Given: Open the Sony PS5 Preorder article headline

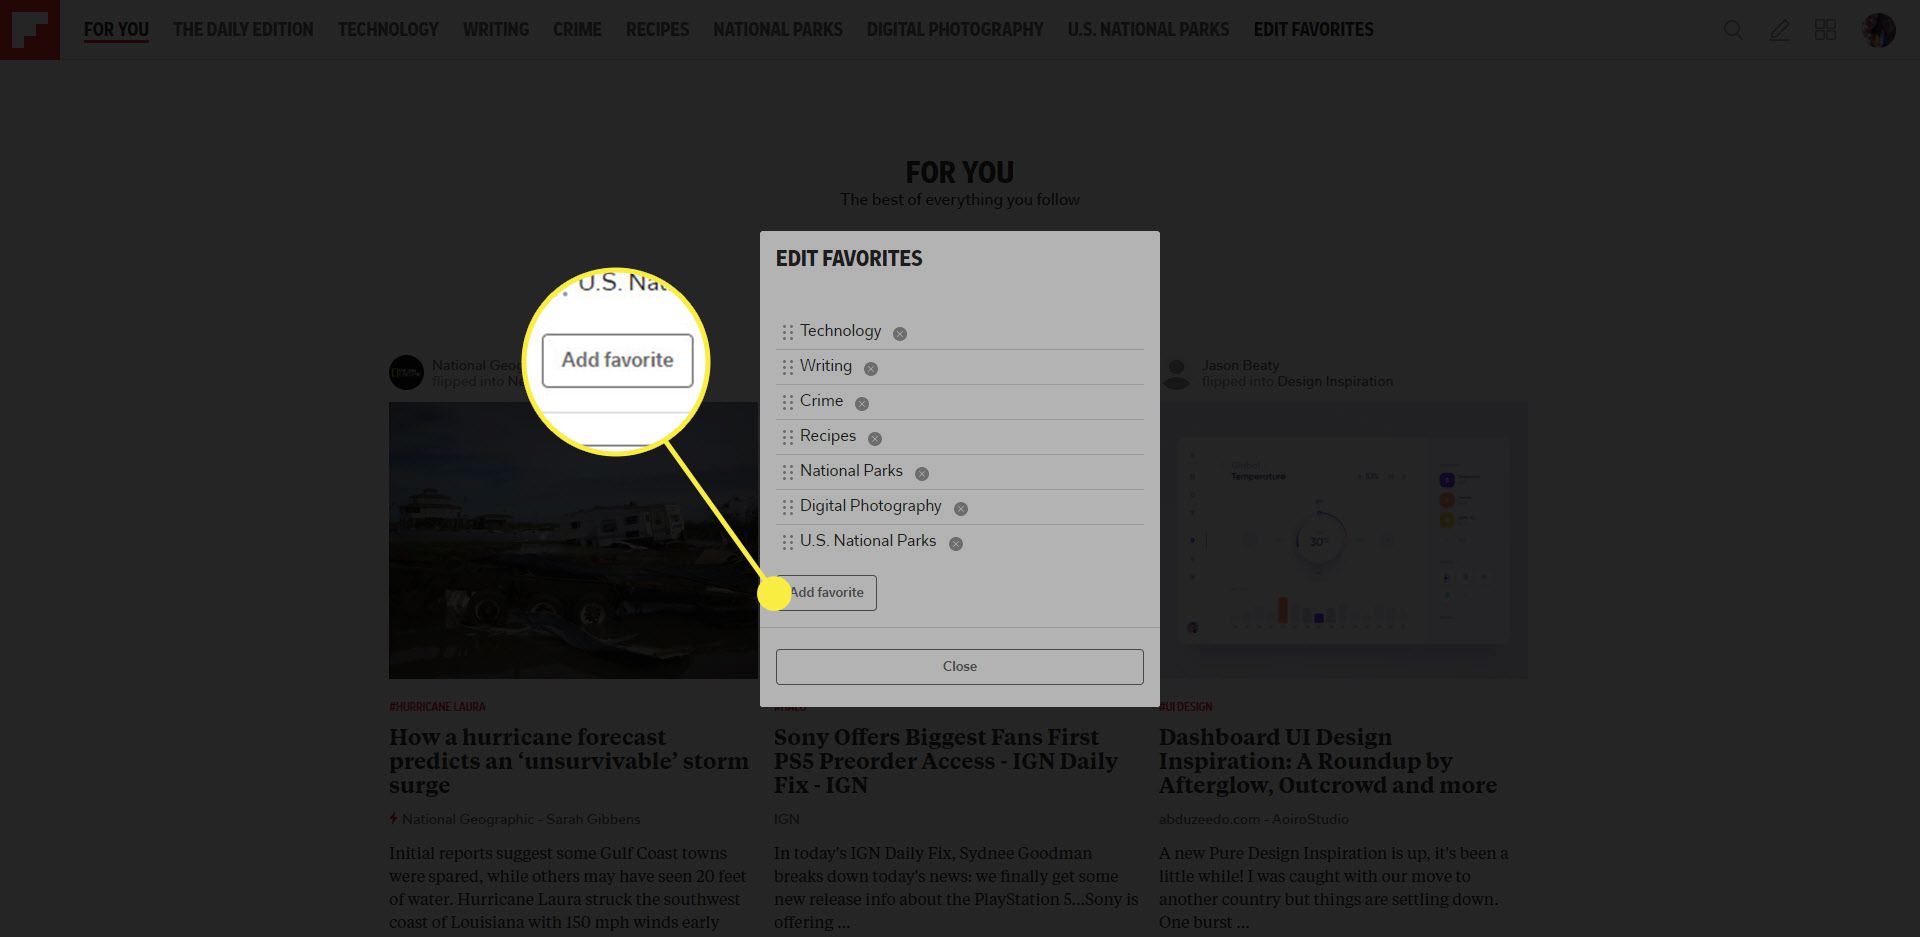Looking at the screenshot, I should pos(945,761).
